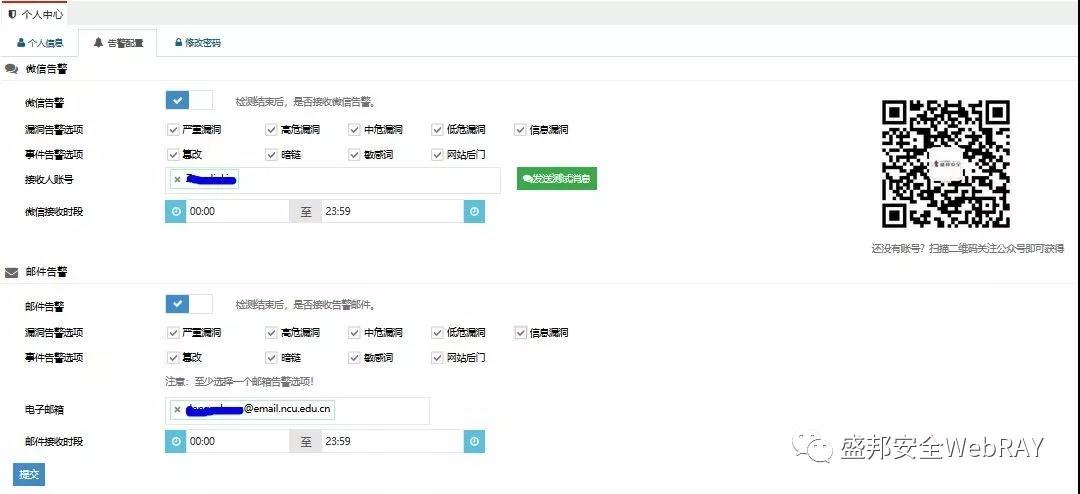
Task: Click the shield icon on 个人中心 tab
Action: pos(12,14)
